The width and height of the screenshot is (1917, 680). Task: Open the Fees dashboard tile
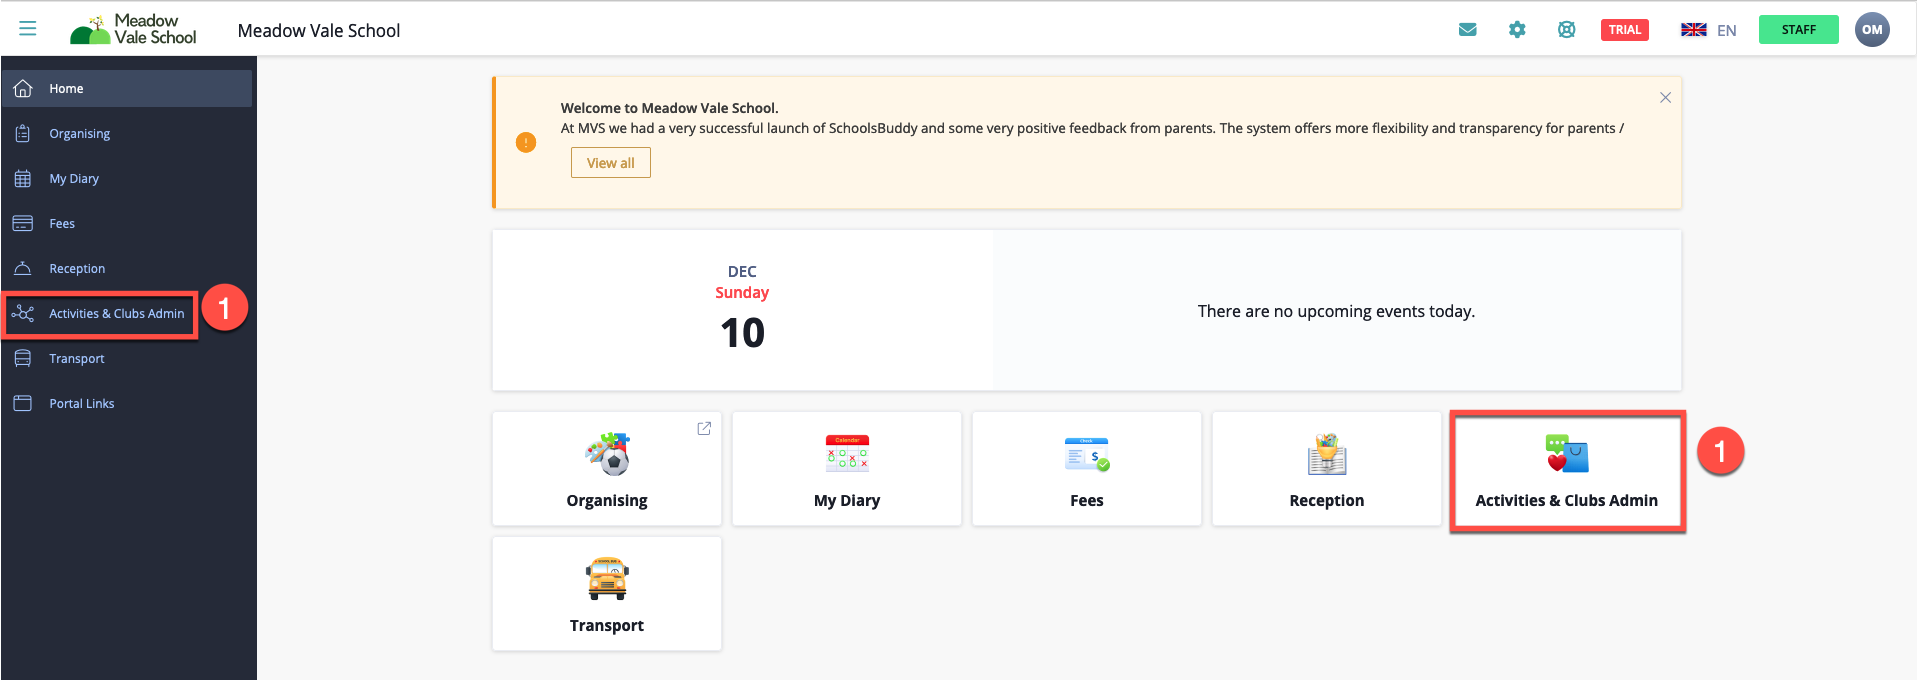click(x=1086, y=469)
